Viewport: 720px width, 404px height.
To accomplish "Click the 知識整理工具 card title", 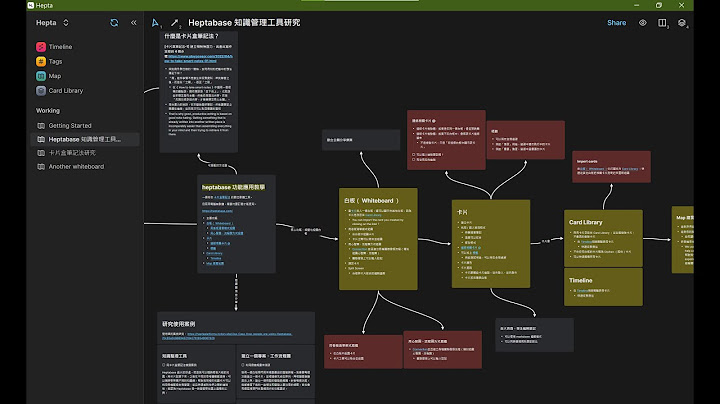I will pos(174,356).
